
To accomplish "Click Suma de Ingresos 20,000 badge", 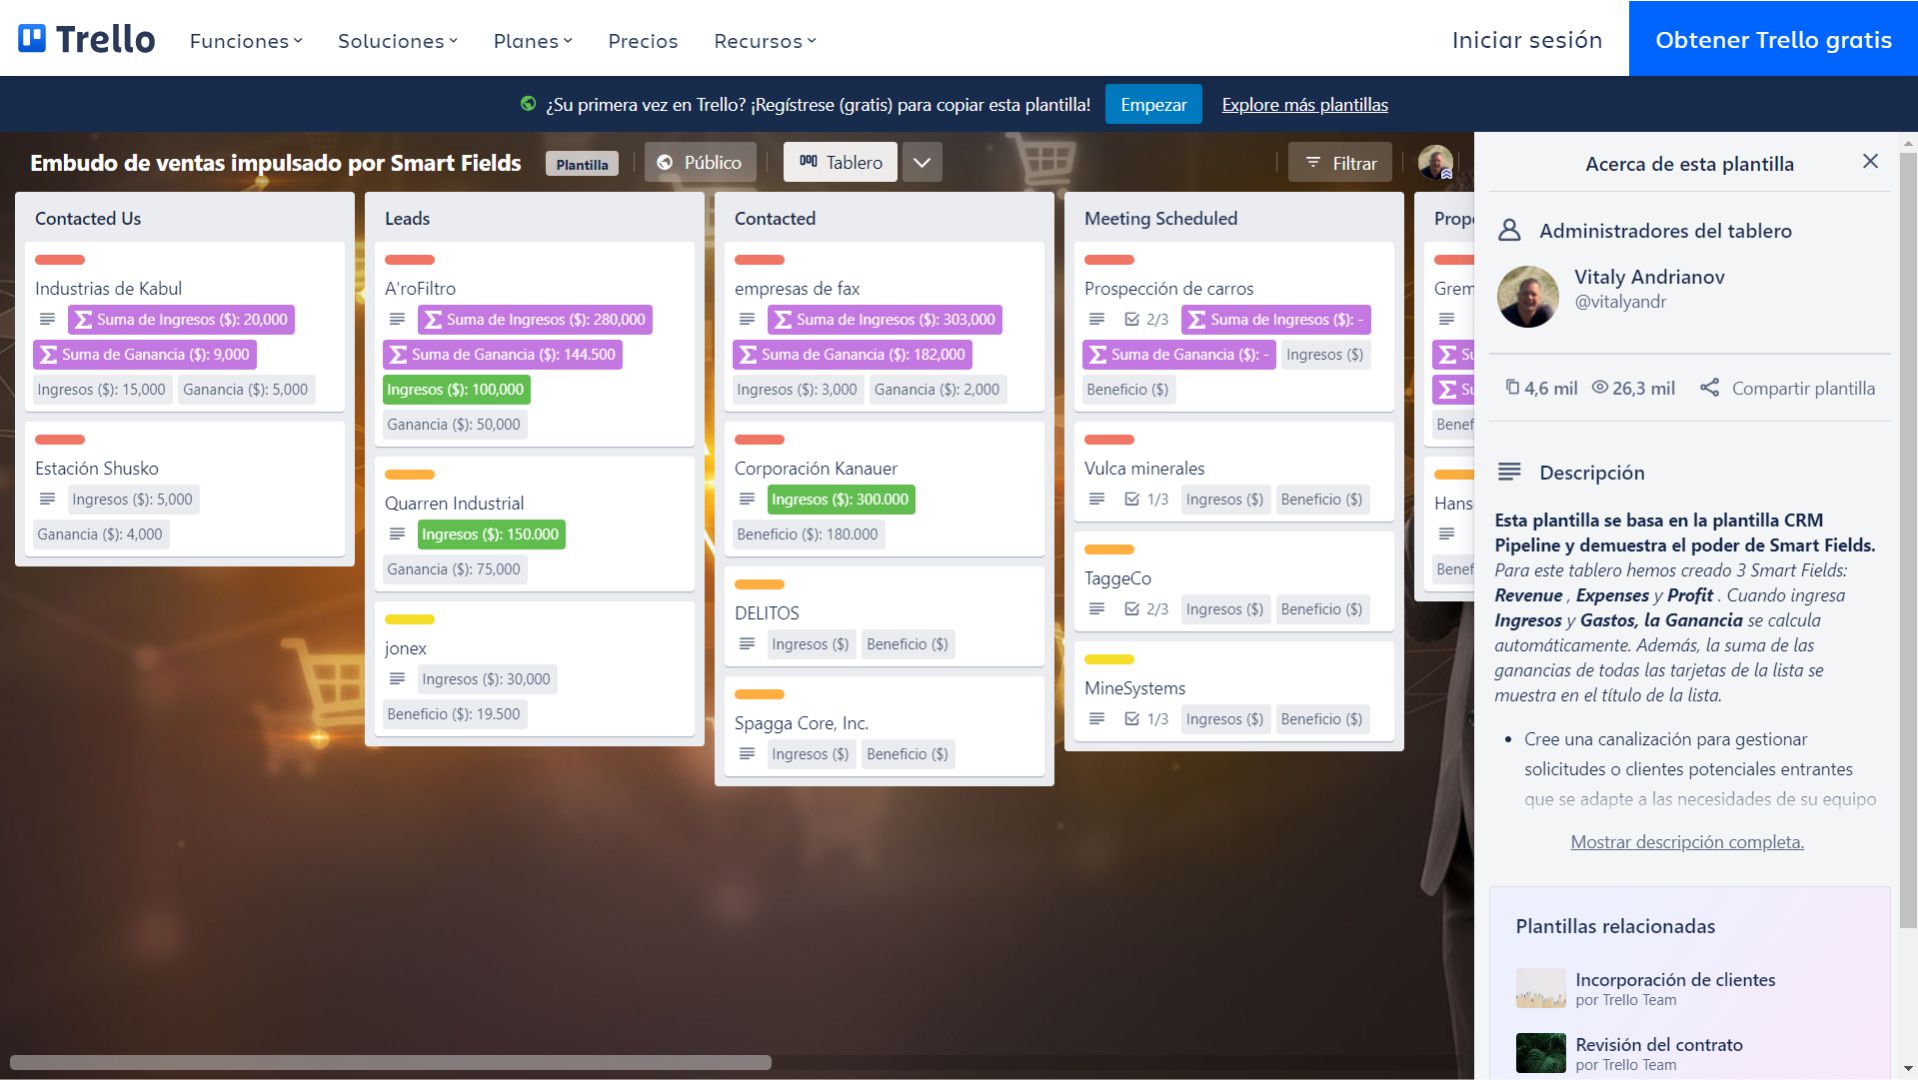I will click(x=181, y=319).
